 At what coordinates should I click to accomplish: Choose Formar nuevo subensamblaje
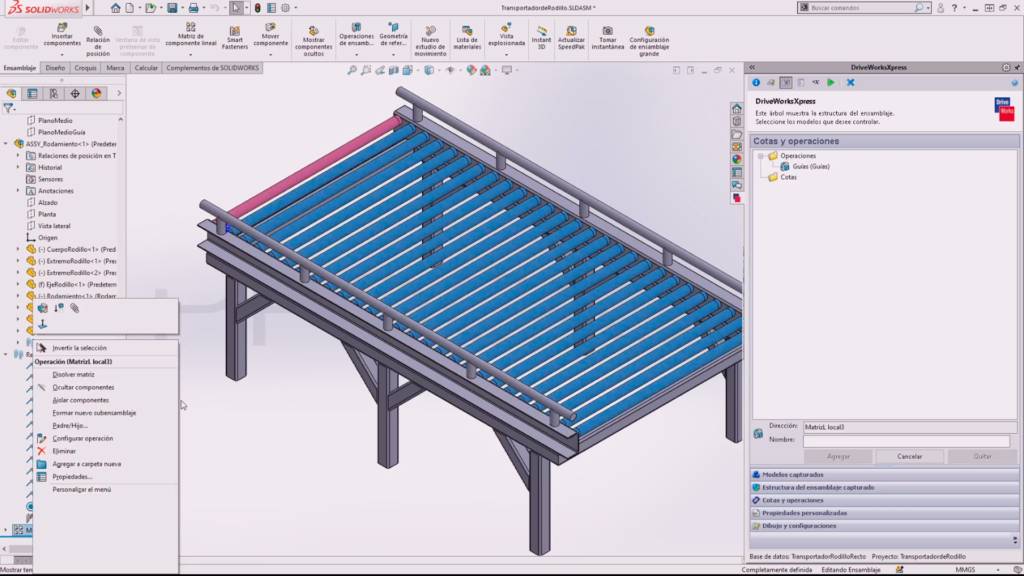[105, 413]
